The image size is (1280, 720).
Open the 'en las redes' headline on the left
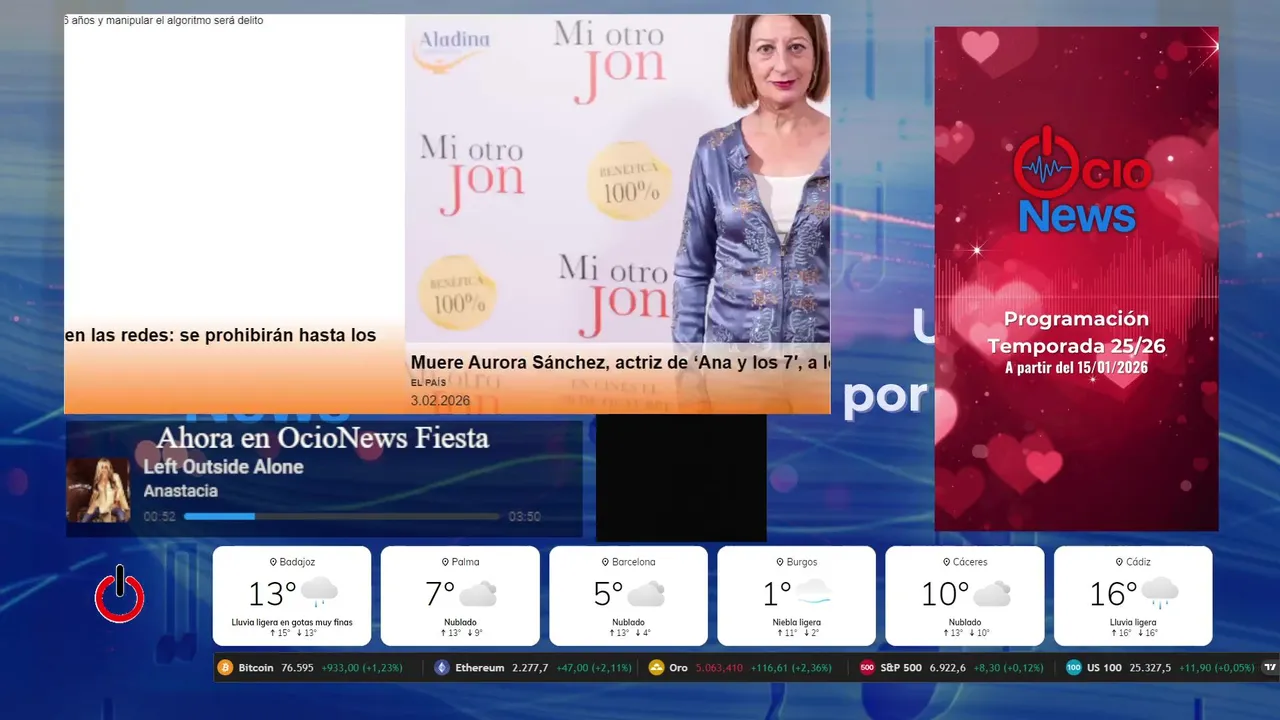[220, 336]
